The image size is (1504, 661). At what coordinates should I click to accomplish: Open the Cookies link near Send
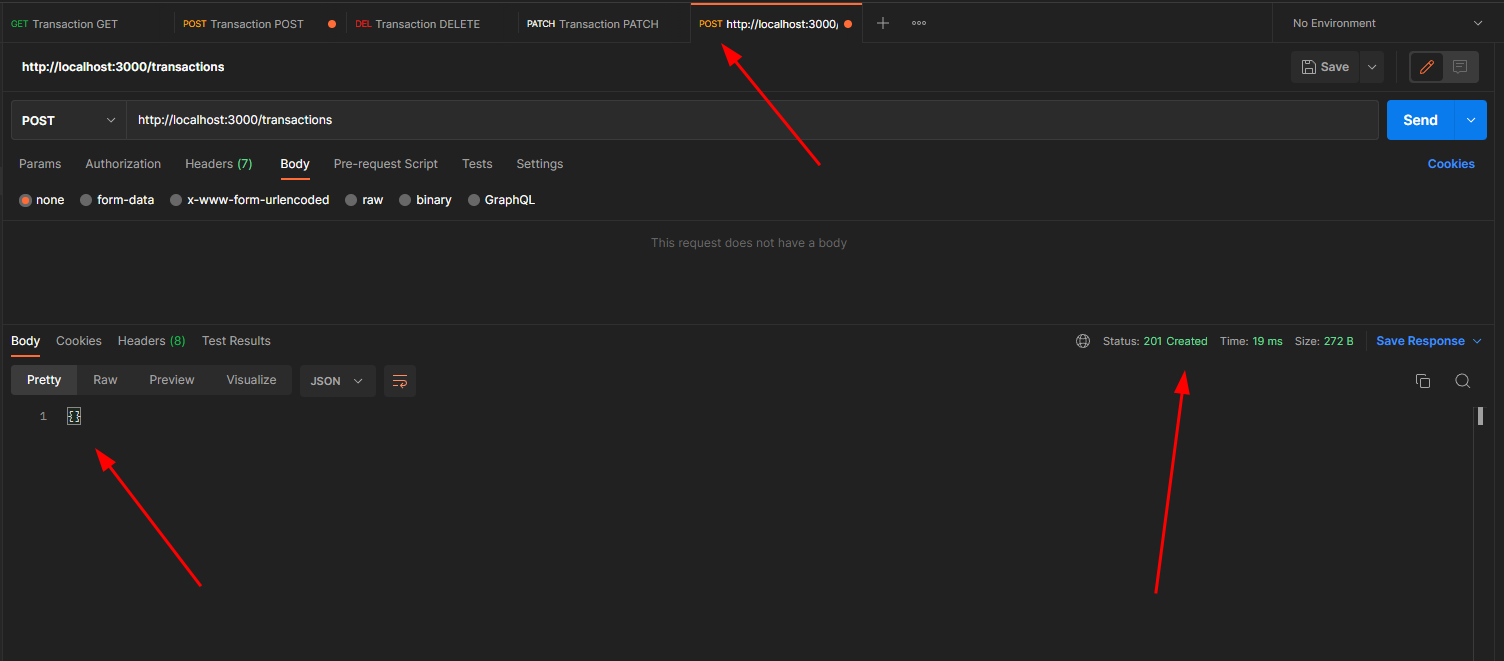(1451, 164)
